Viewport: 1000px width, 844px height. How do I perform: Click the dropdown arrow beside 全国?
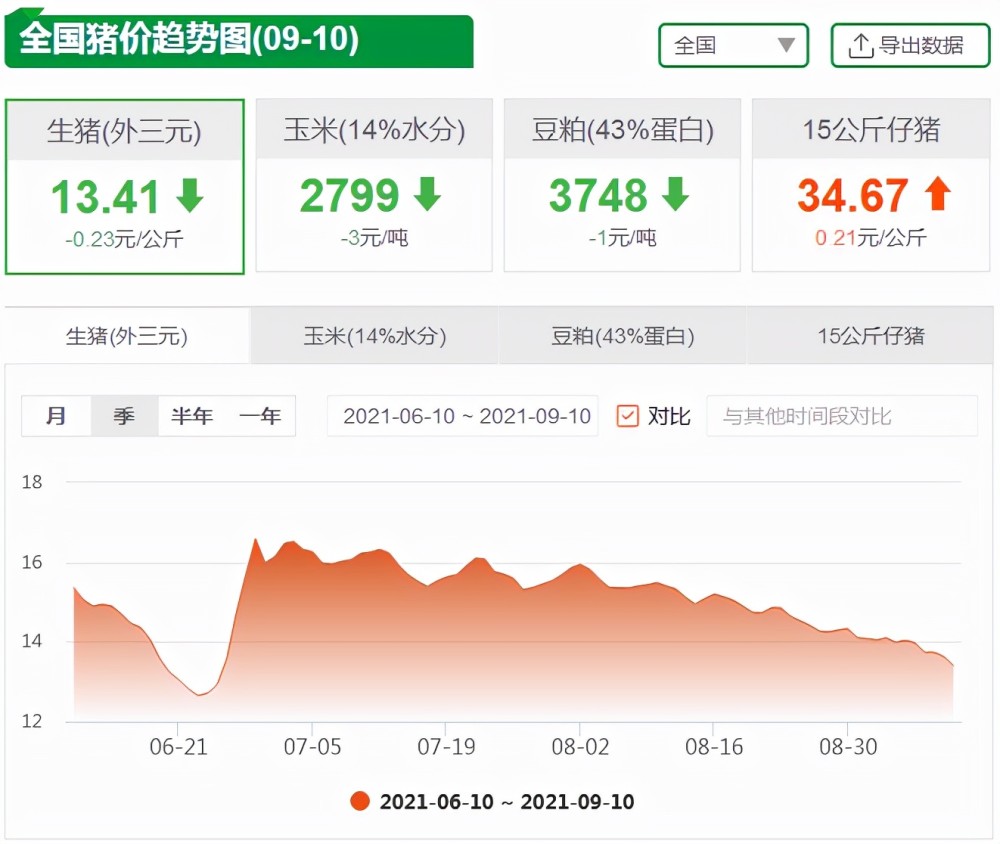point(786,45)
